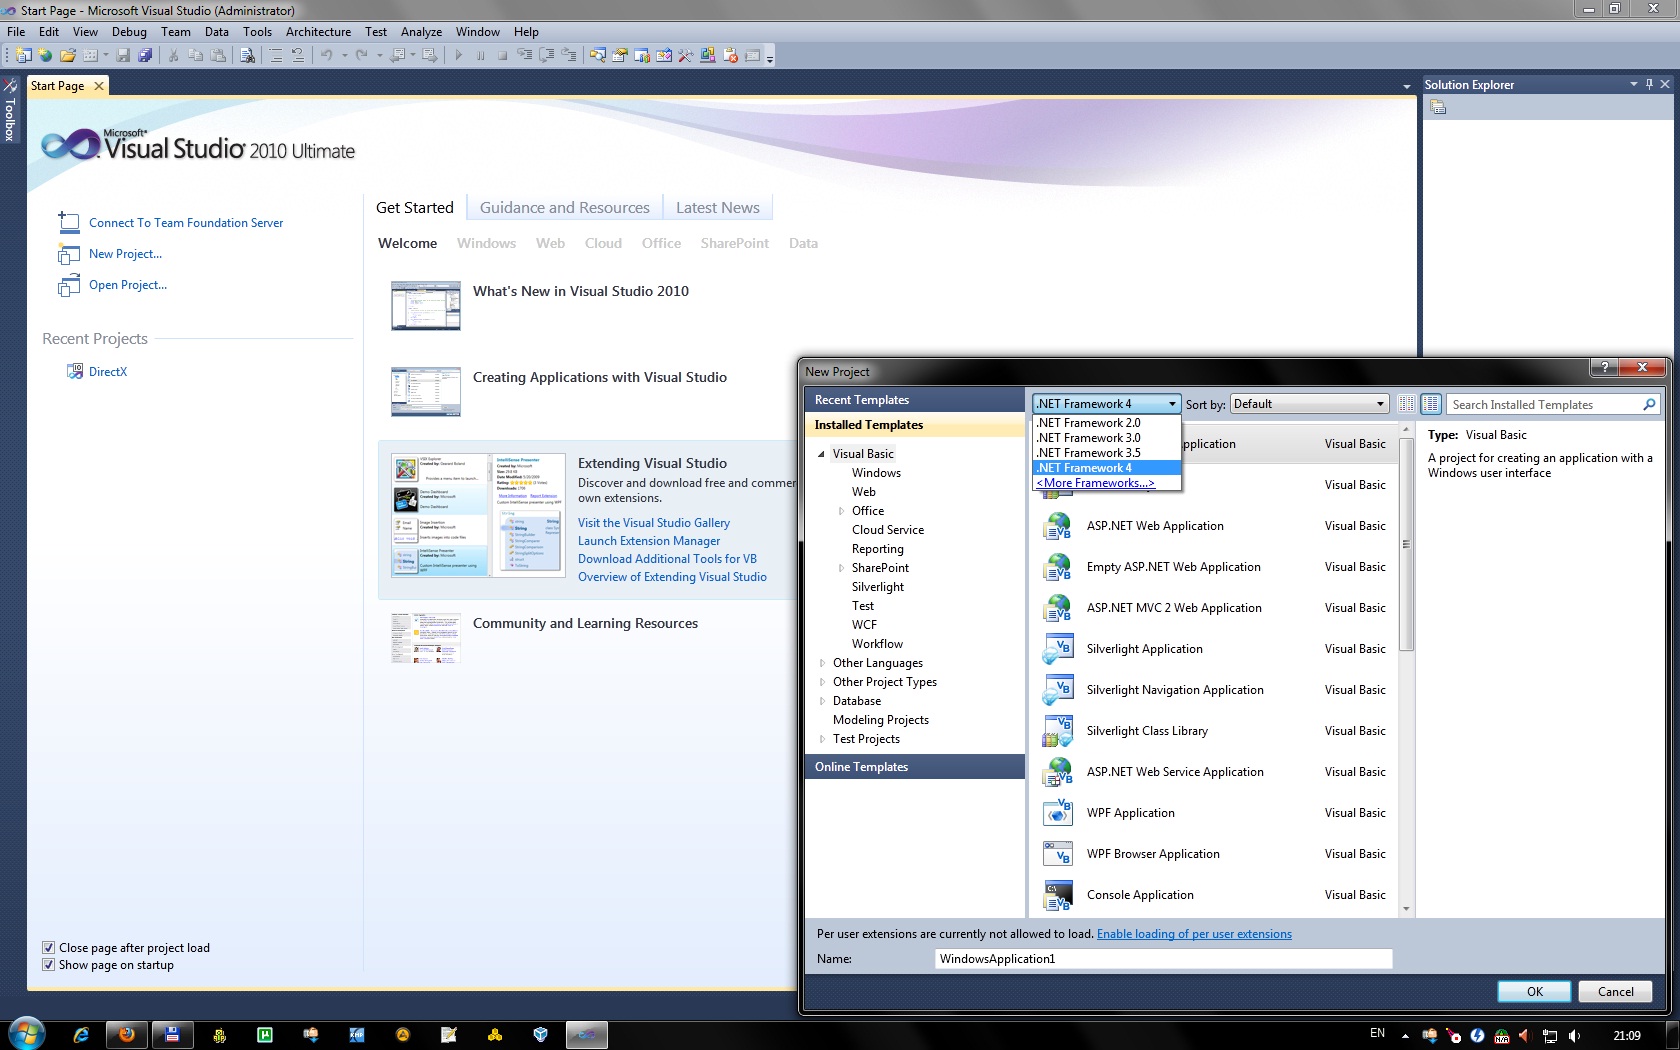
Task: Click the Navigate Forward toolbar icon
Action: coord(429,55)
